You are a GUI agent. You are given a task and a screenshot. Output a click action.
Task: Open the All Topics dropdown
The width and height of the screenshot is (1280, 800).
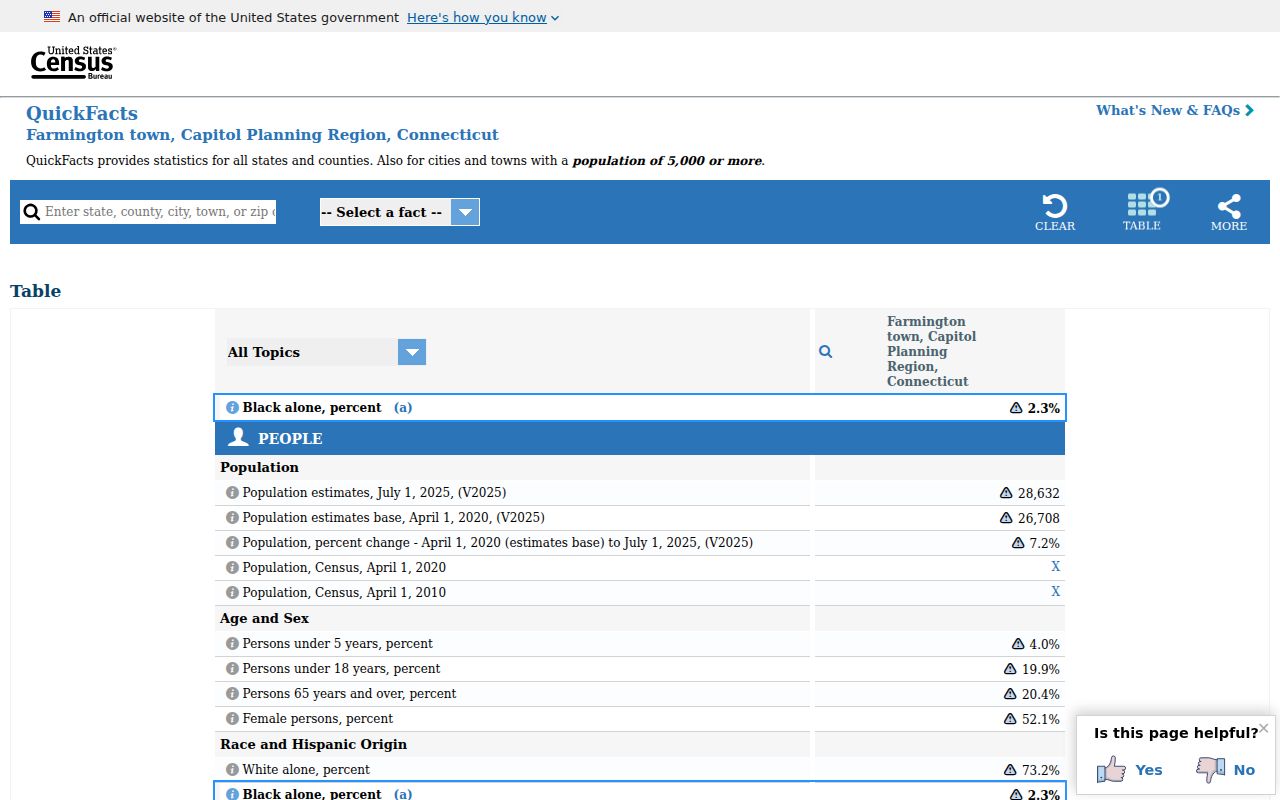coord(326,352)
